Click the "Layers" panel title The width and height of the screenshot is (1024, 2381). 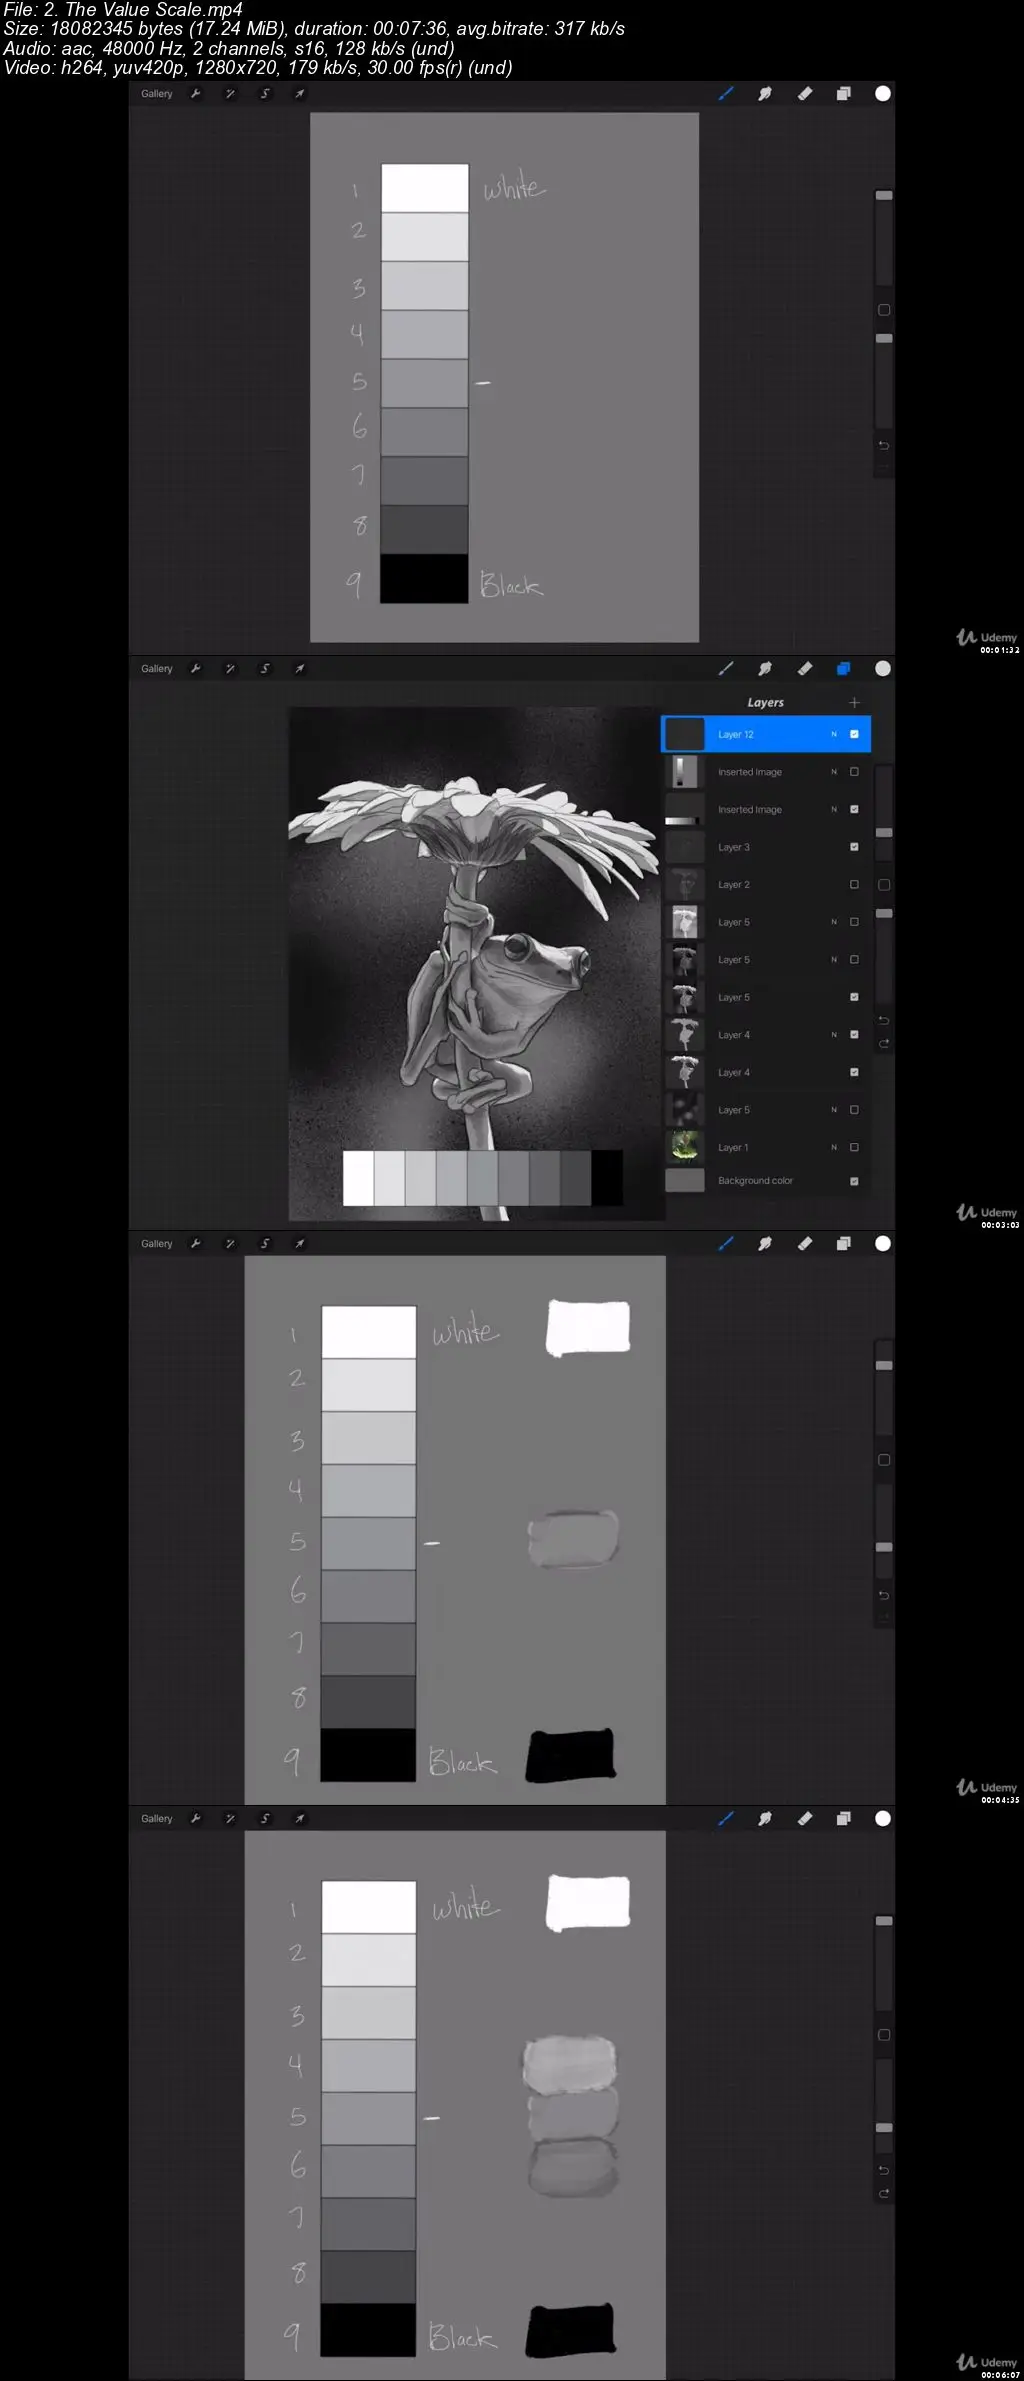point(766,703)
